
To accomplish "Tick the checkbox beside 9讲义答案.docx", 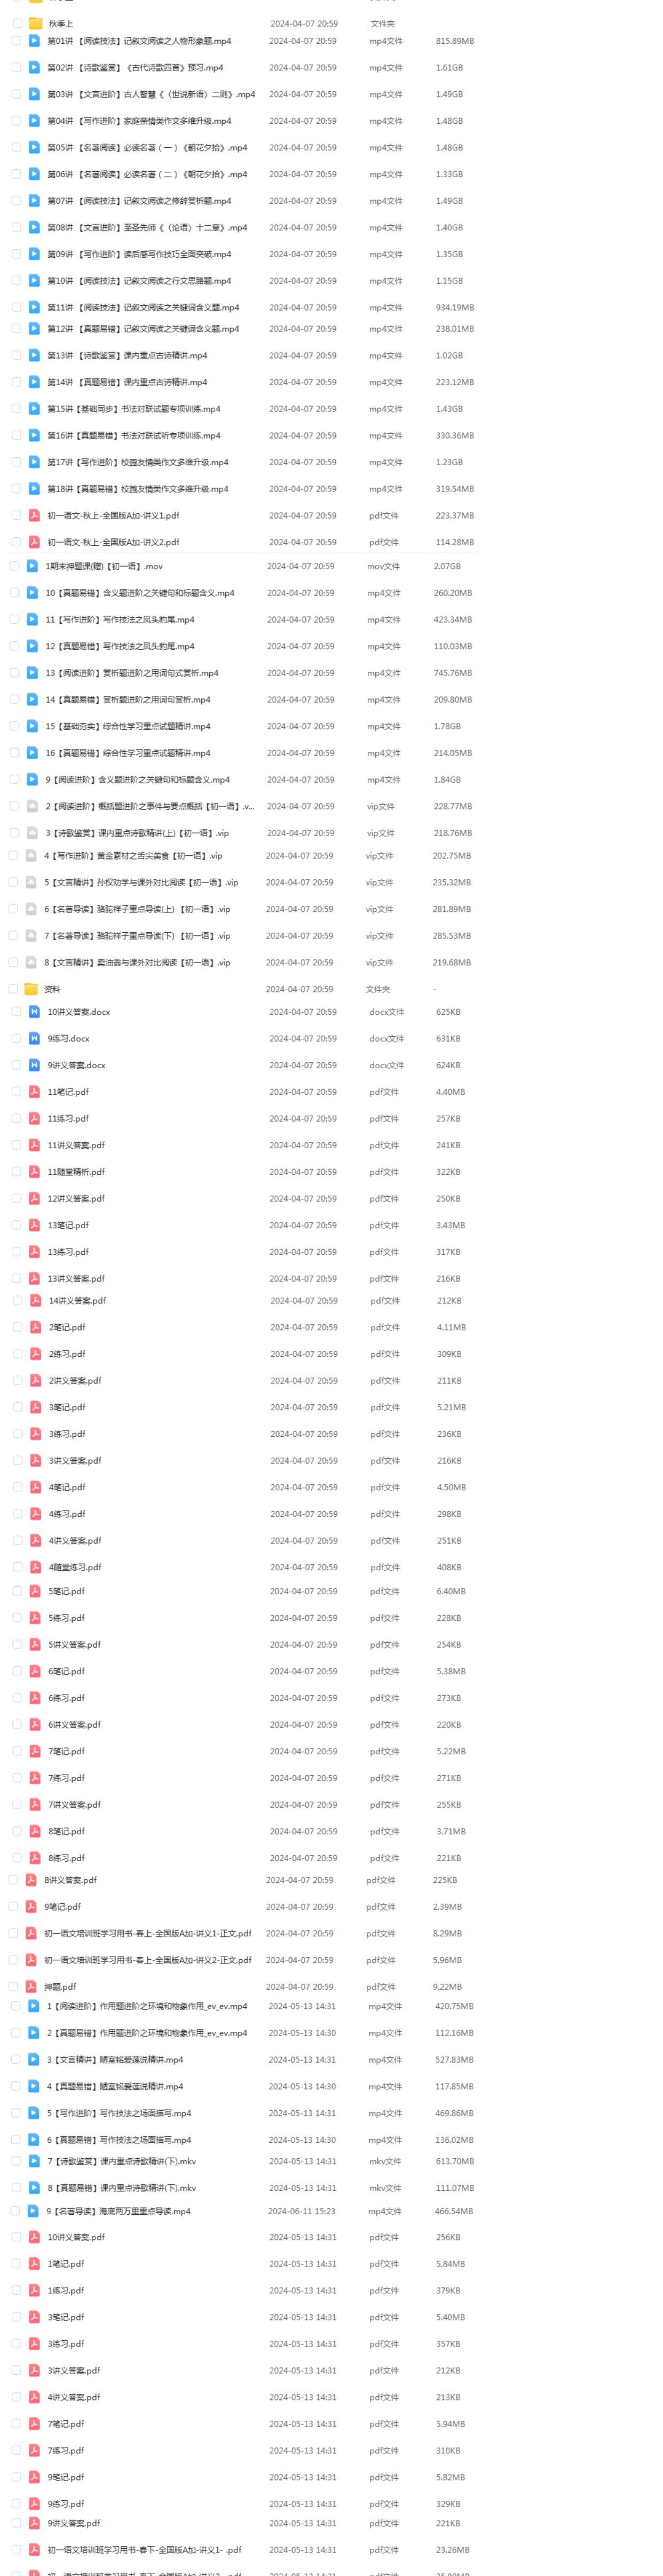I will coord(16,1065).
